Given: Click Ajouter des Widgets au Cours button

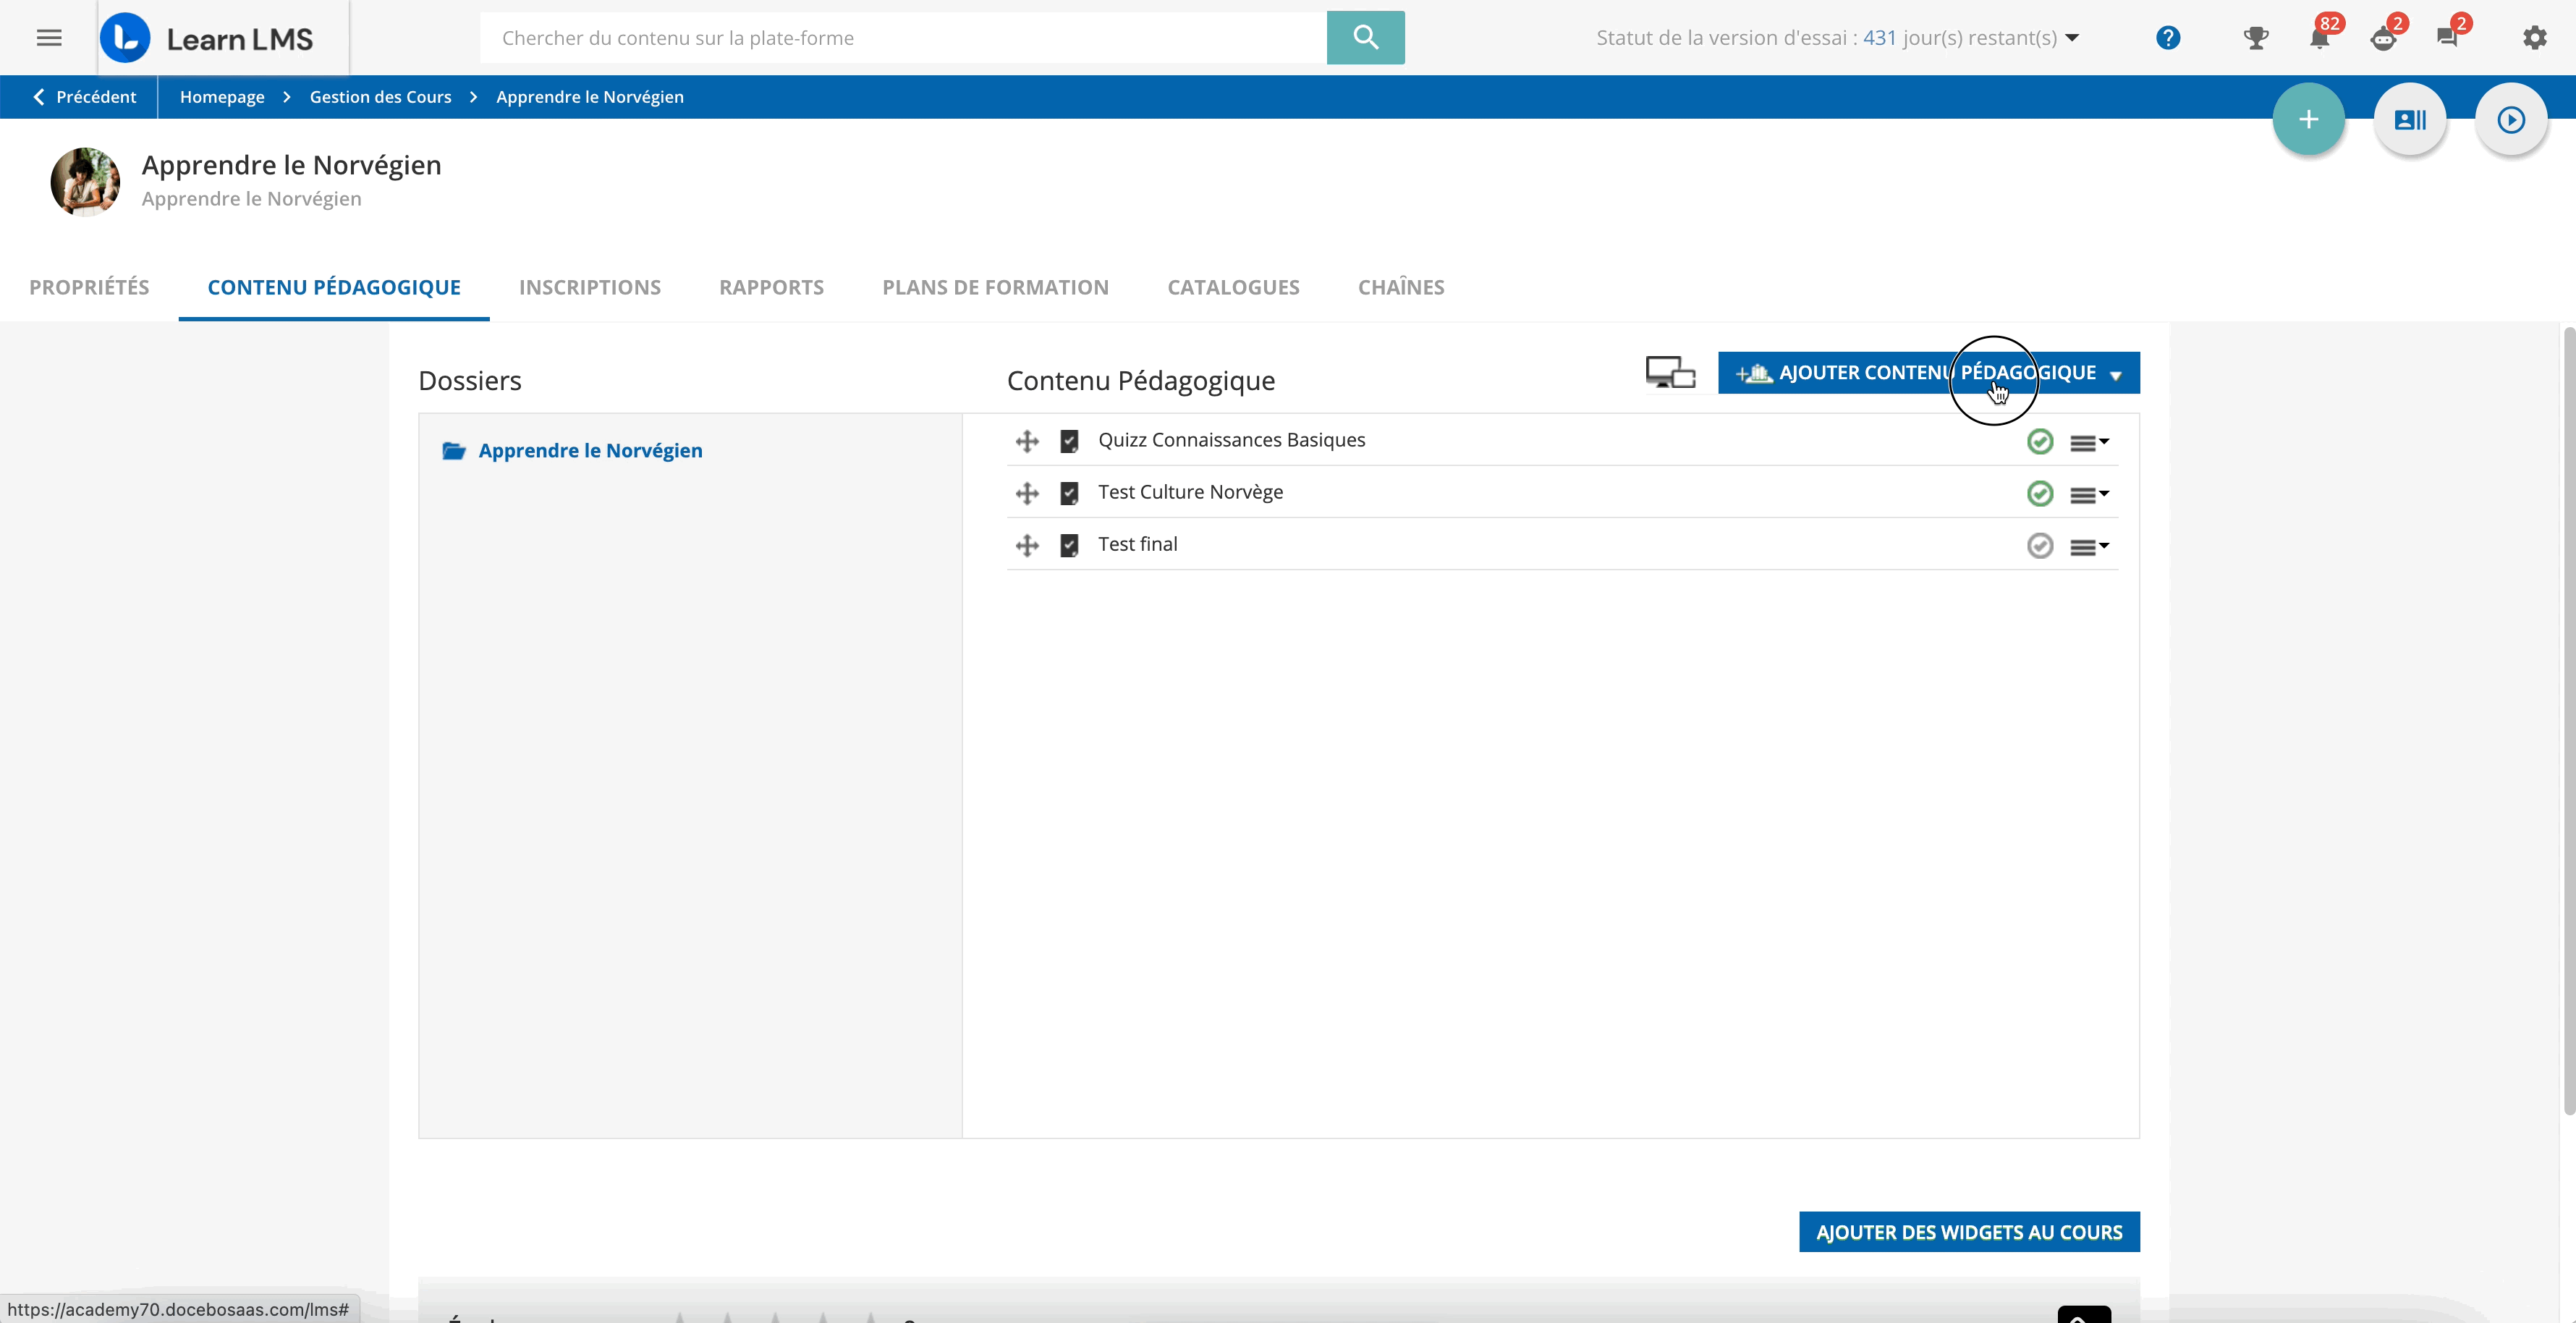Looking at the screenshot, I should coord(1969,1232).
